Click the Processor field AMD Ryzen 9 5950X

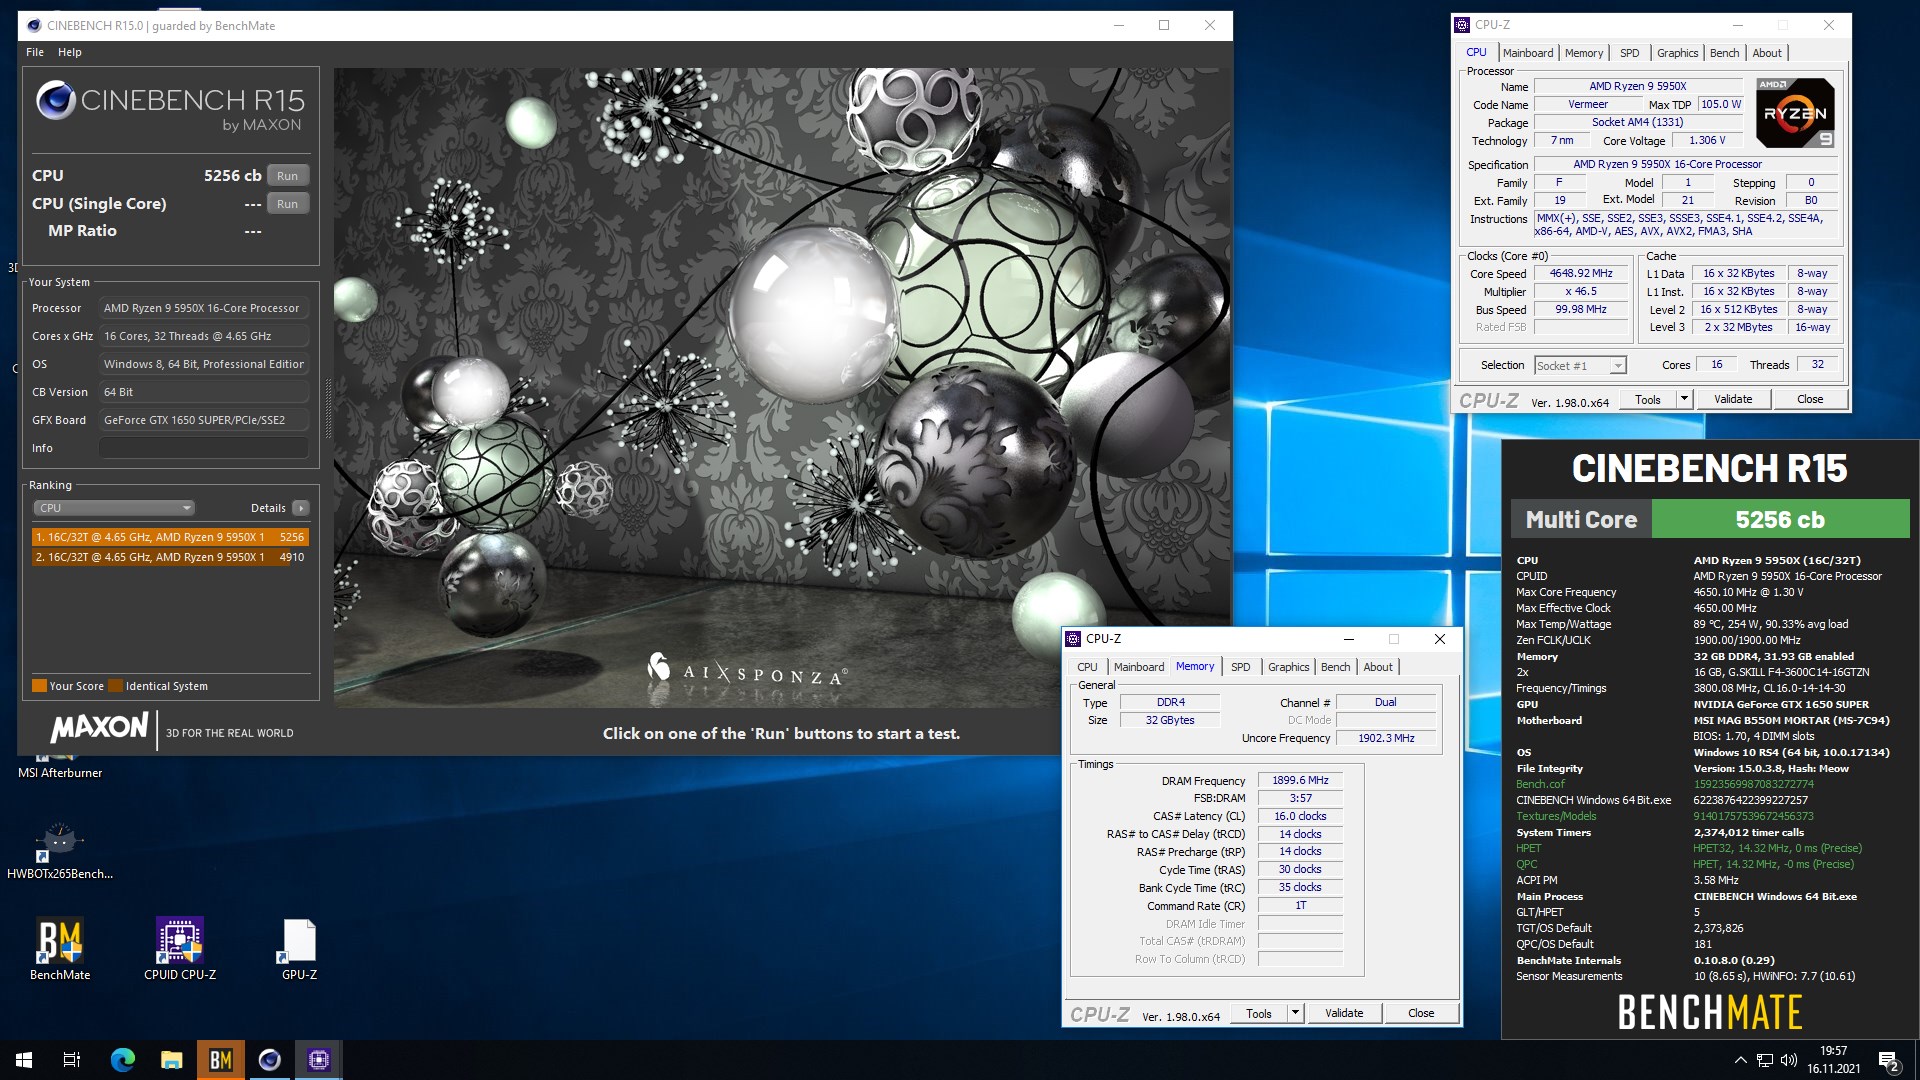[204, 308]
